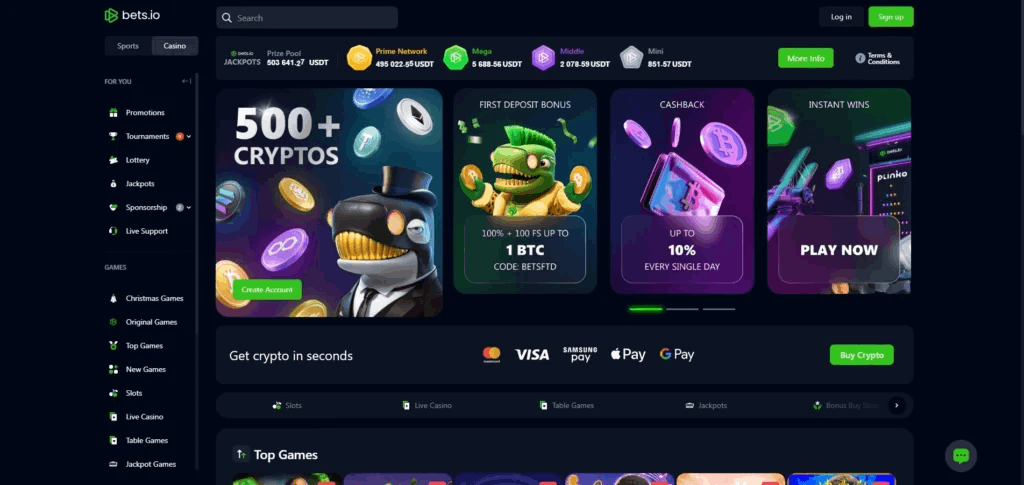This screenshot has width=1024, height=485.
Task: Click the Top Games section arrow icon
Action: coord(241,454)
